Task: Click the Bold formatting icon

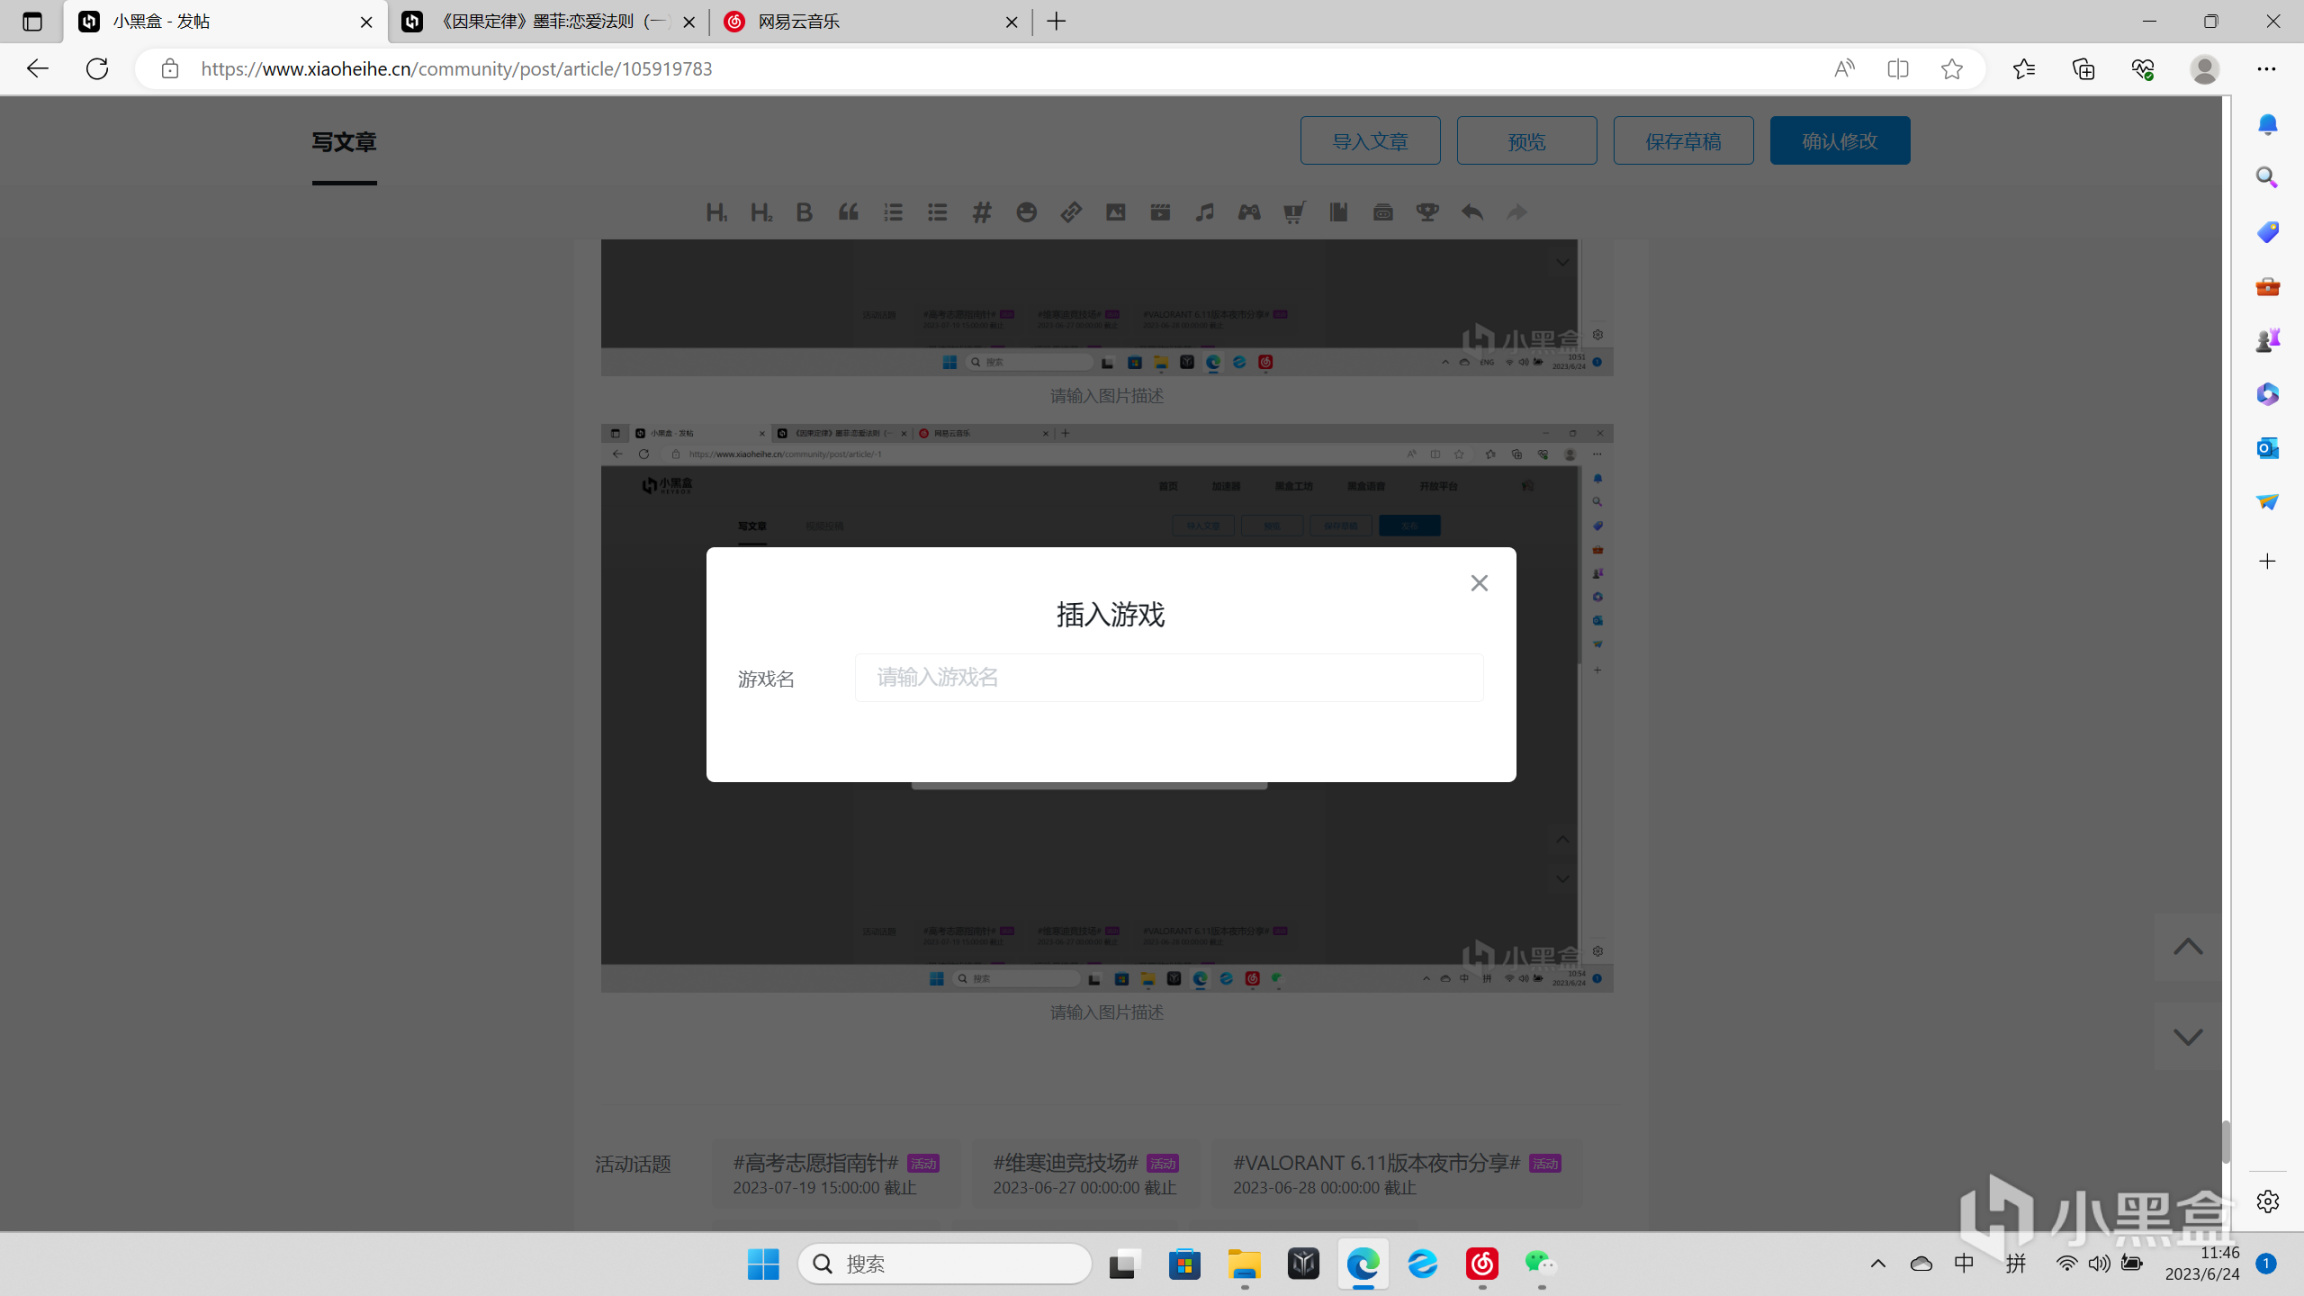Action: coord(804,212)
